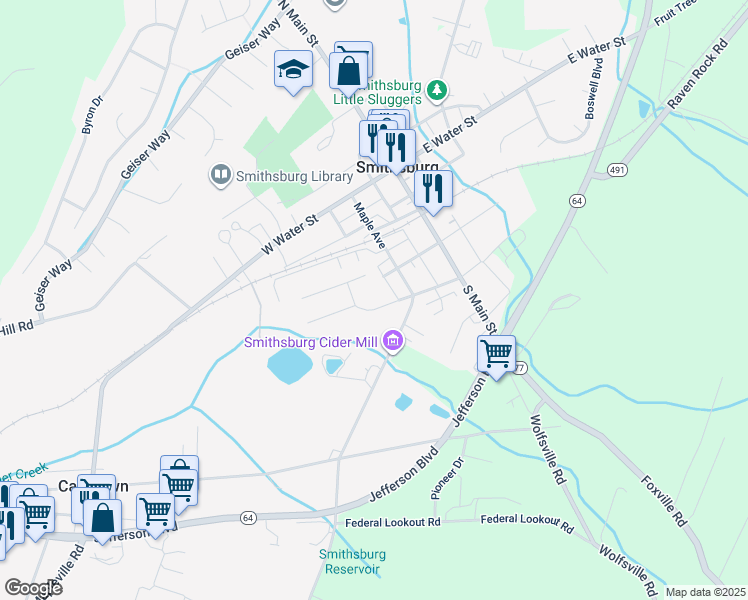Click the Route 64 shield below Route 491
748x600 pixels.
click(577, 201)
